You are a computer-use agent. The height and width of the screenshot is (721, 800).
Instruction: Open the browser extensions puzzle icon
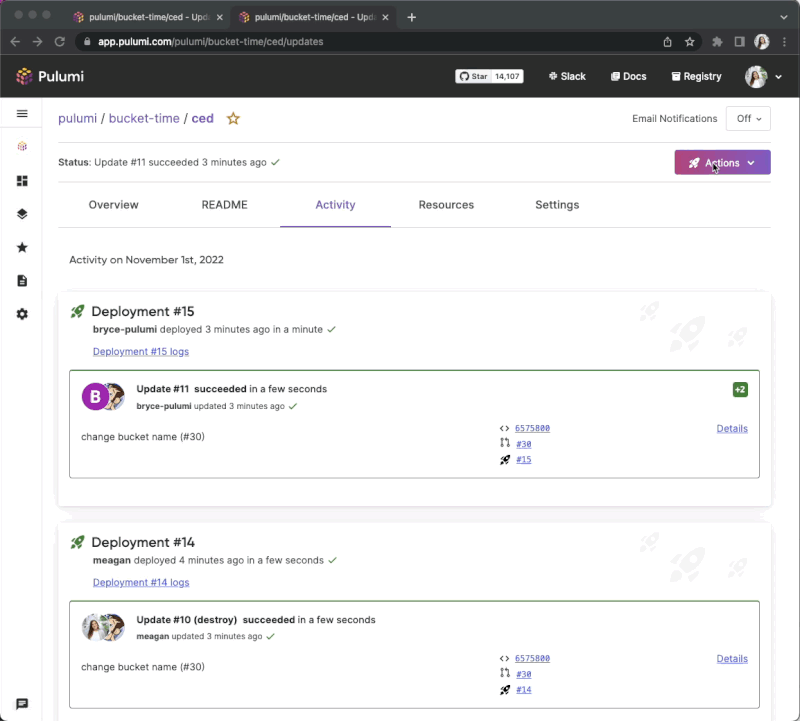(x=717, y=42)
